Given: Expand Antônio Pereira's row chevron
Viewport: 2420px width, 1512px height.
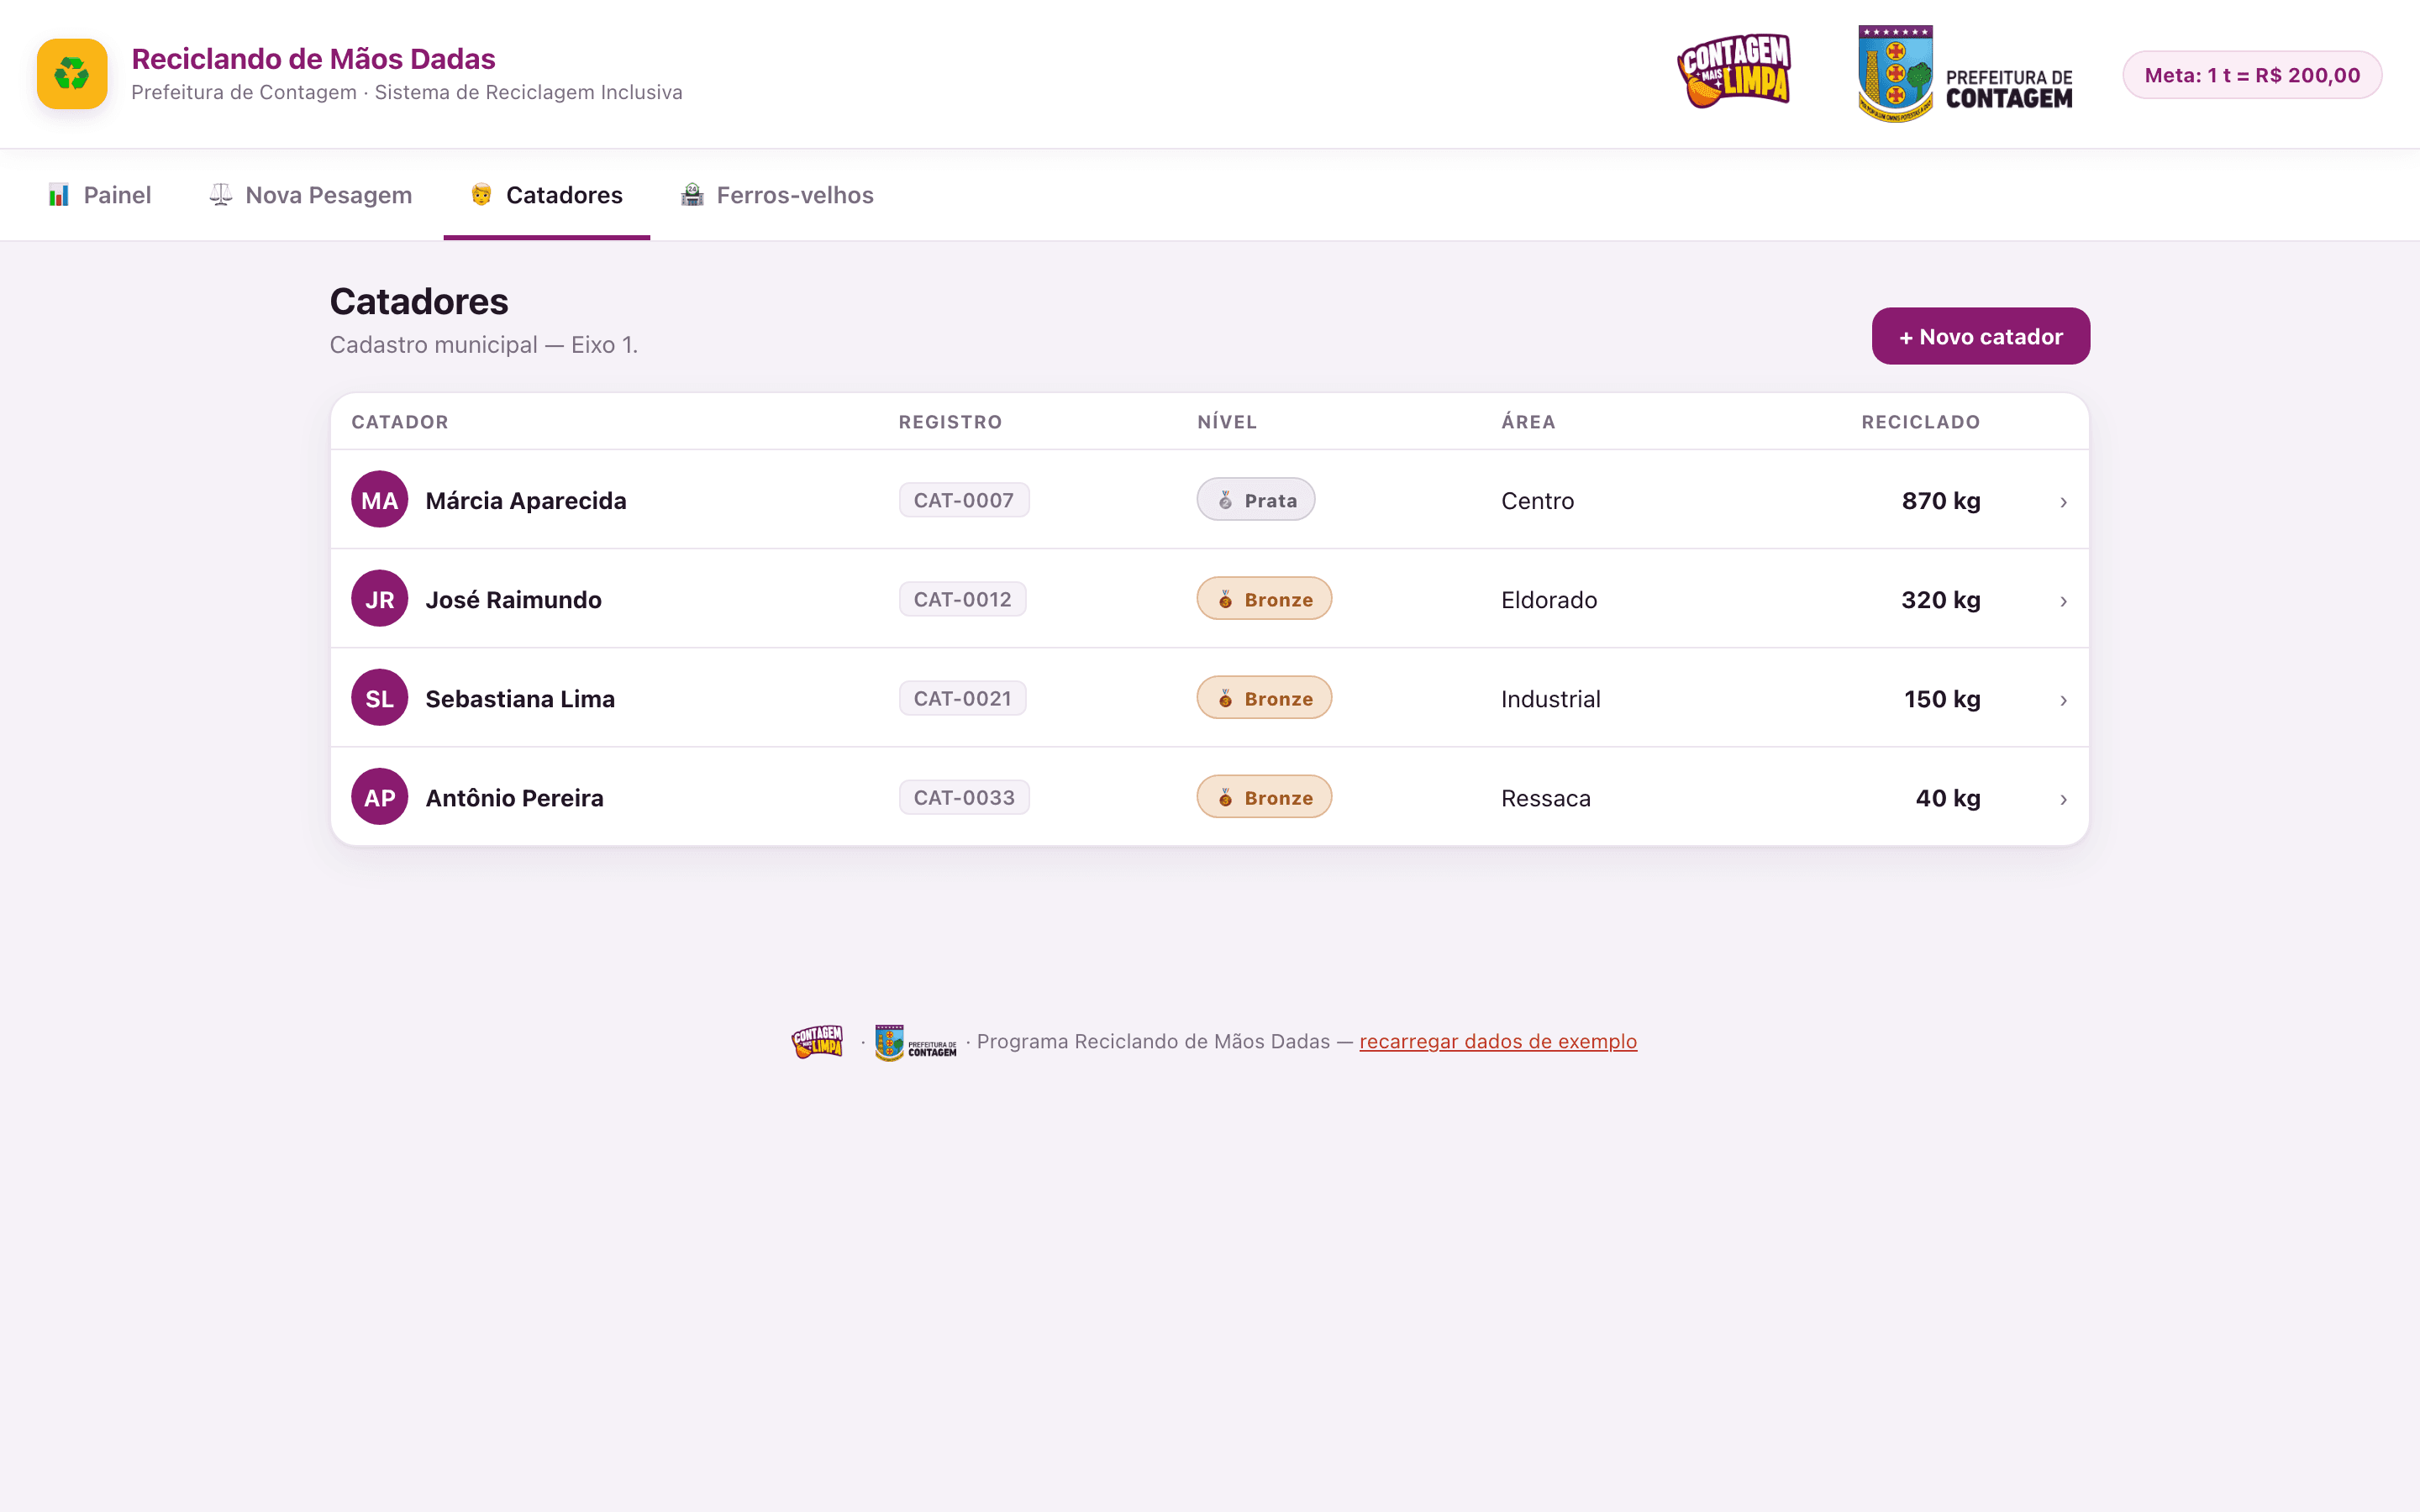Looking at the screenshot, I should pyautogui.click(x=2063, y=799).
